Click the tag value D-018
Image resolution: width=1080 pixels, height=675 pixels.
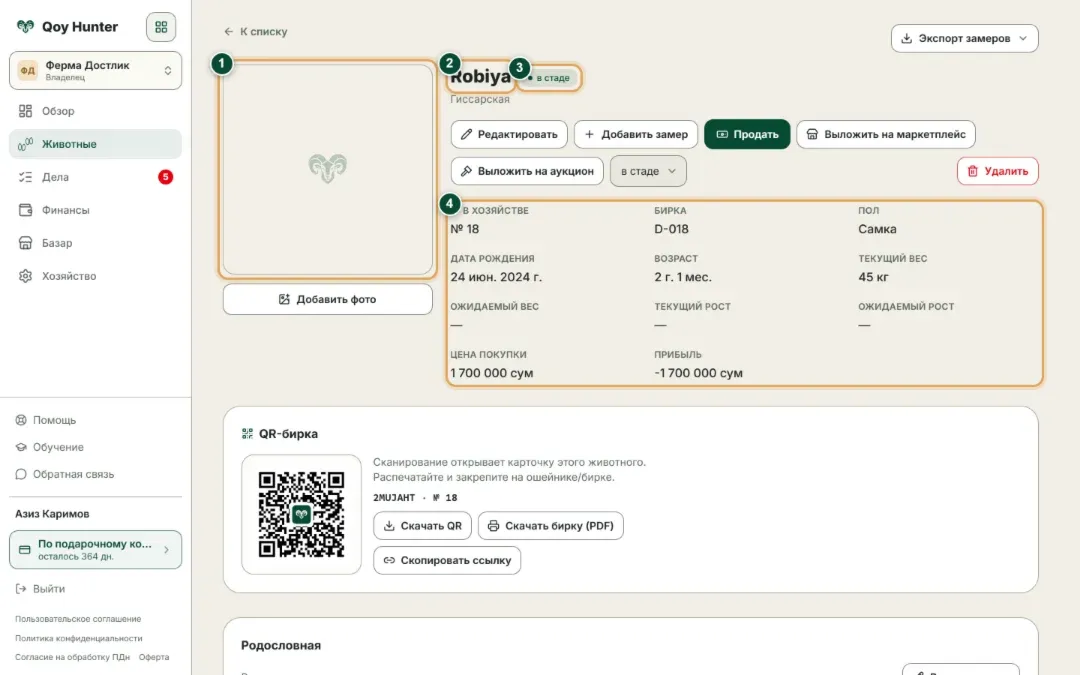click(x=672, y=229)
